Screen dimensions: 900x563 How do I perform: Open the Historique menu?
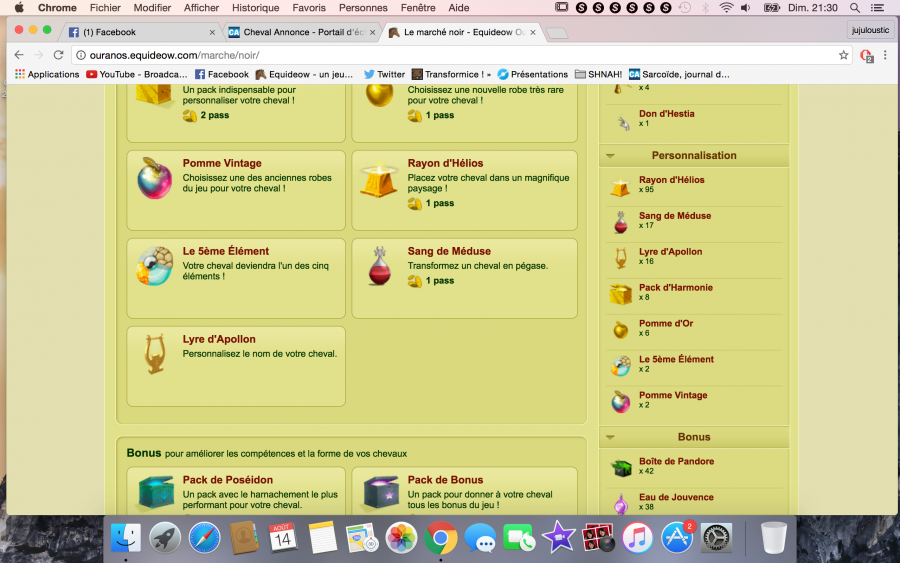(x=255, y=7)
